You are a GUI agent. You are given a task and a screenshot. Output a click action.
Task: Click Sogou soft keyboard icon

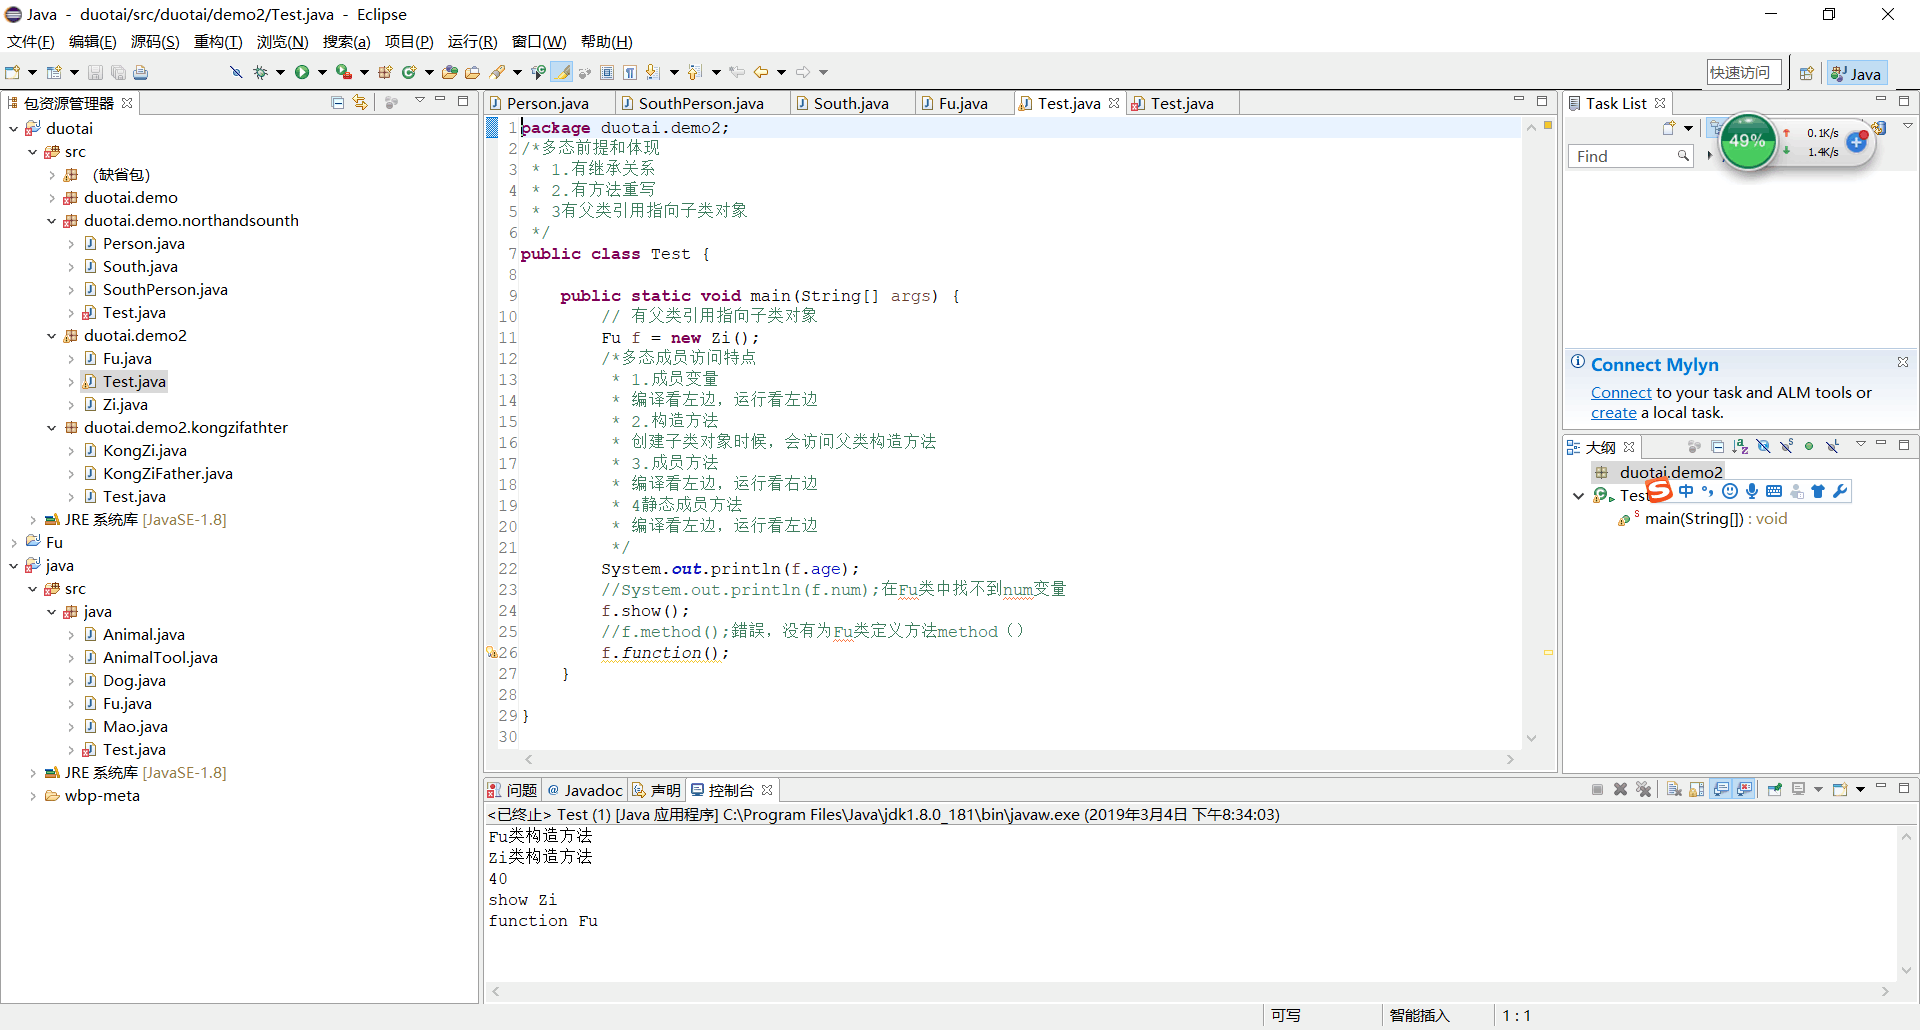pyautogui.click(x=1774, y=491)
